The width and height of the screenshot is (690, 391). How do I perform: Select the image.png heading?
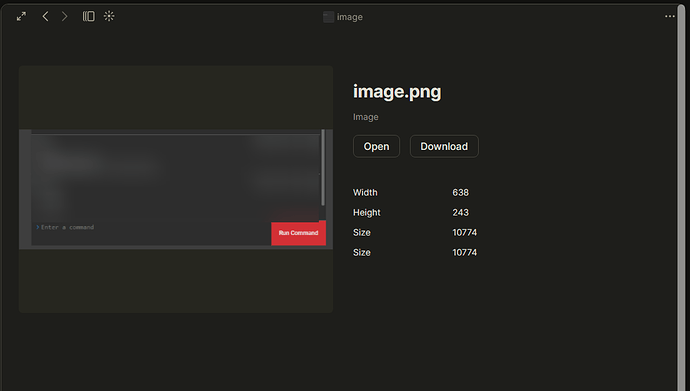coord(397,92)
